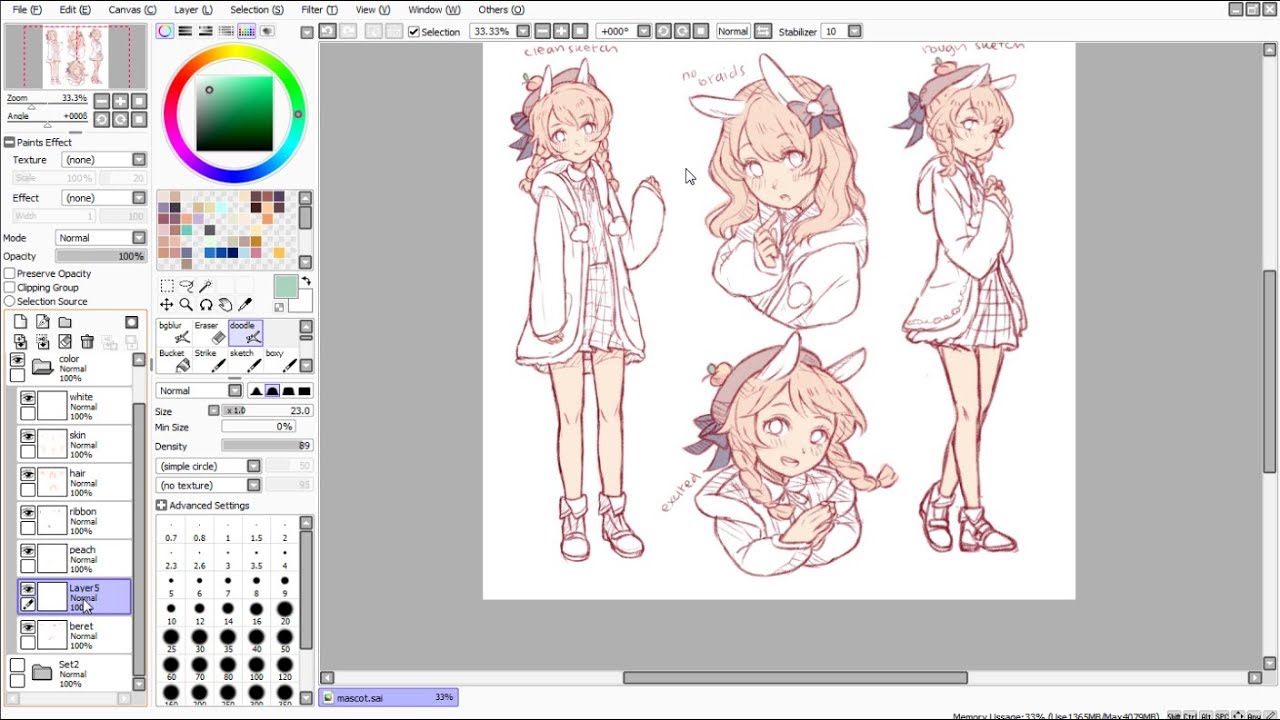Viewport: 1280px width, 720px height.
Task: Open the Texture dropdown
Action: pyautogui.click(x=104, y=160)
